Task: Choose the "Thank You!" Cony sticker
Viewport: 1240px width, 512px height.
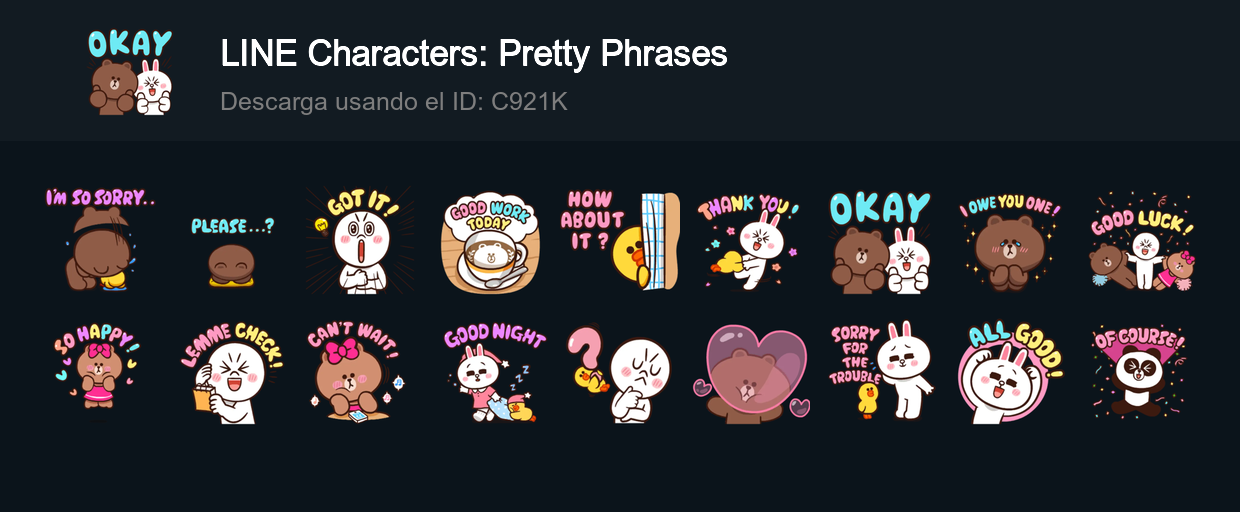Action: (749, 241)
